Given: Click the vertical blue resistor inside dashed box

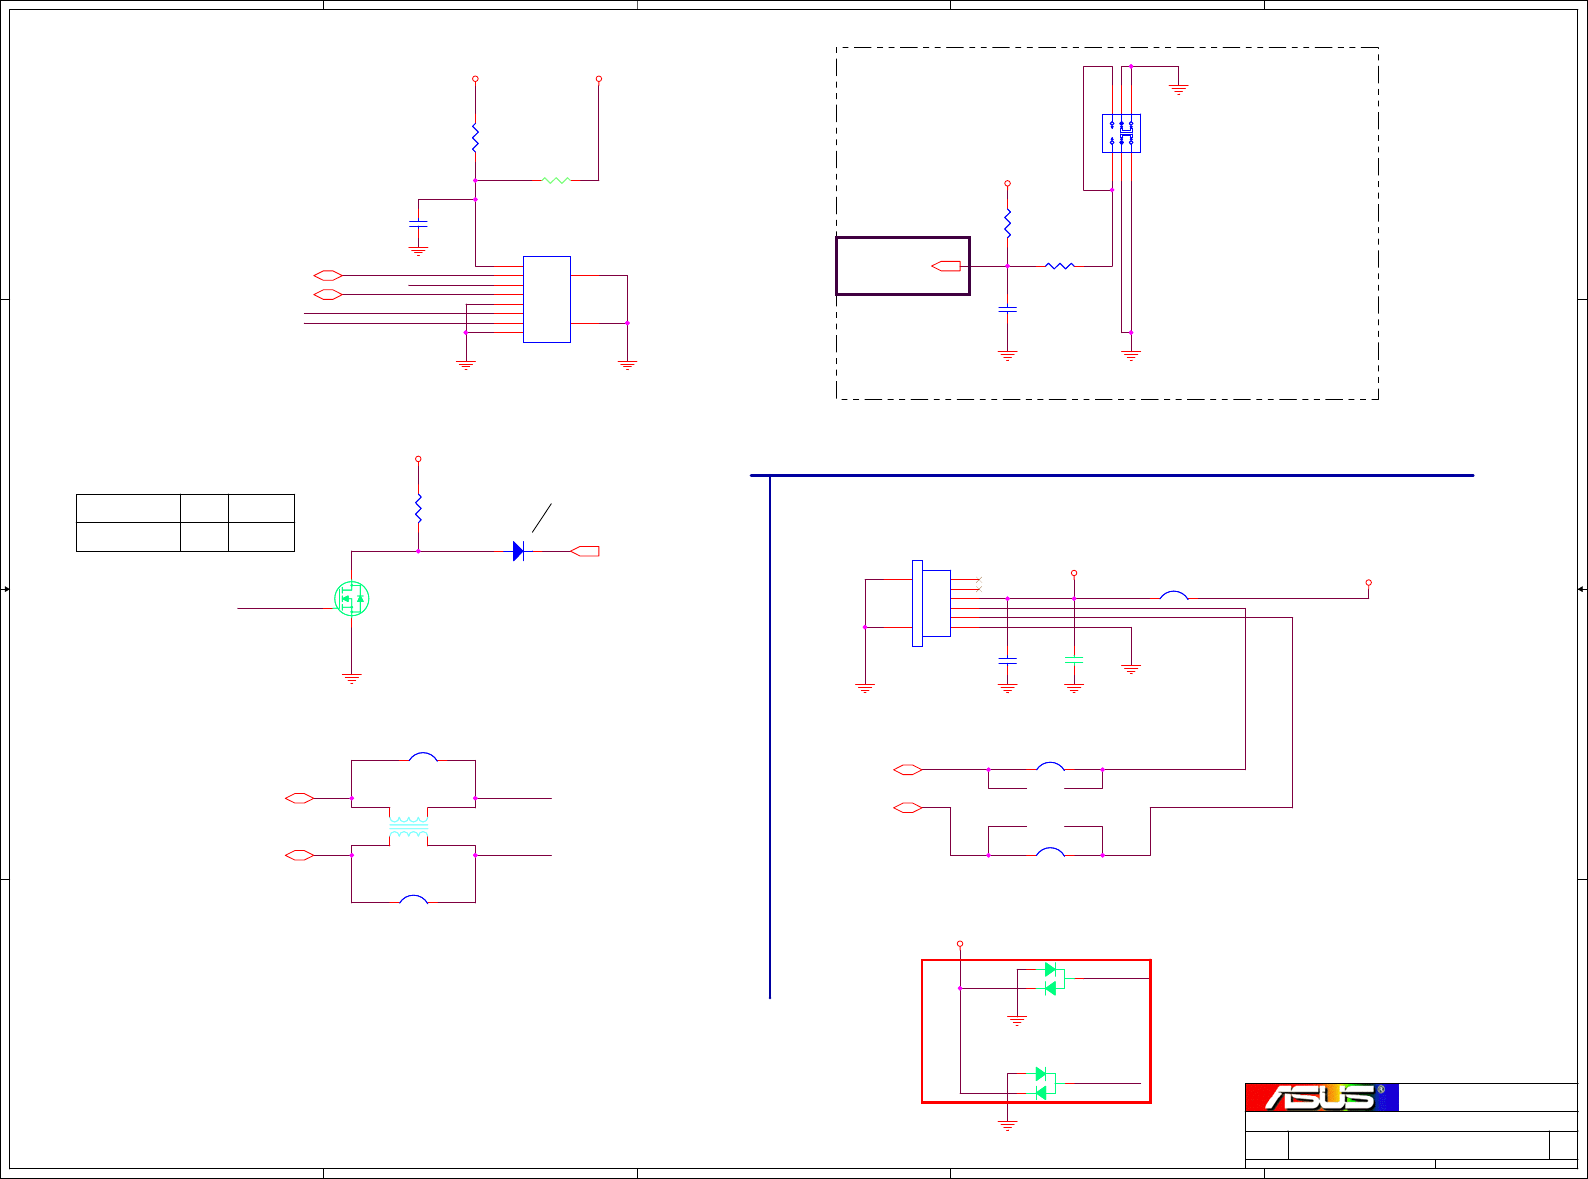Looking at the screenshot, I should point(1007,222).
